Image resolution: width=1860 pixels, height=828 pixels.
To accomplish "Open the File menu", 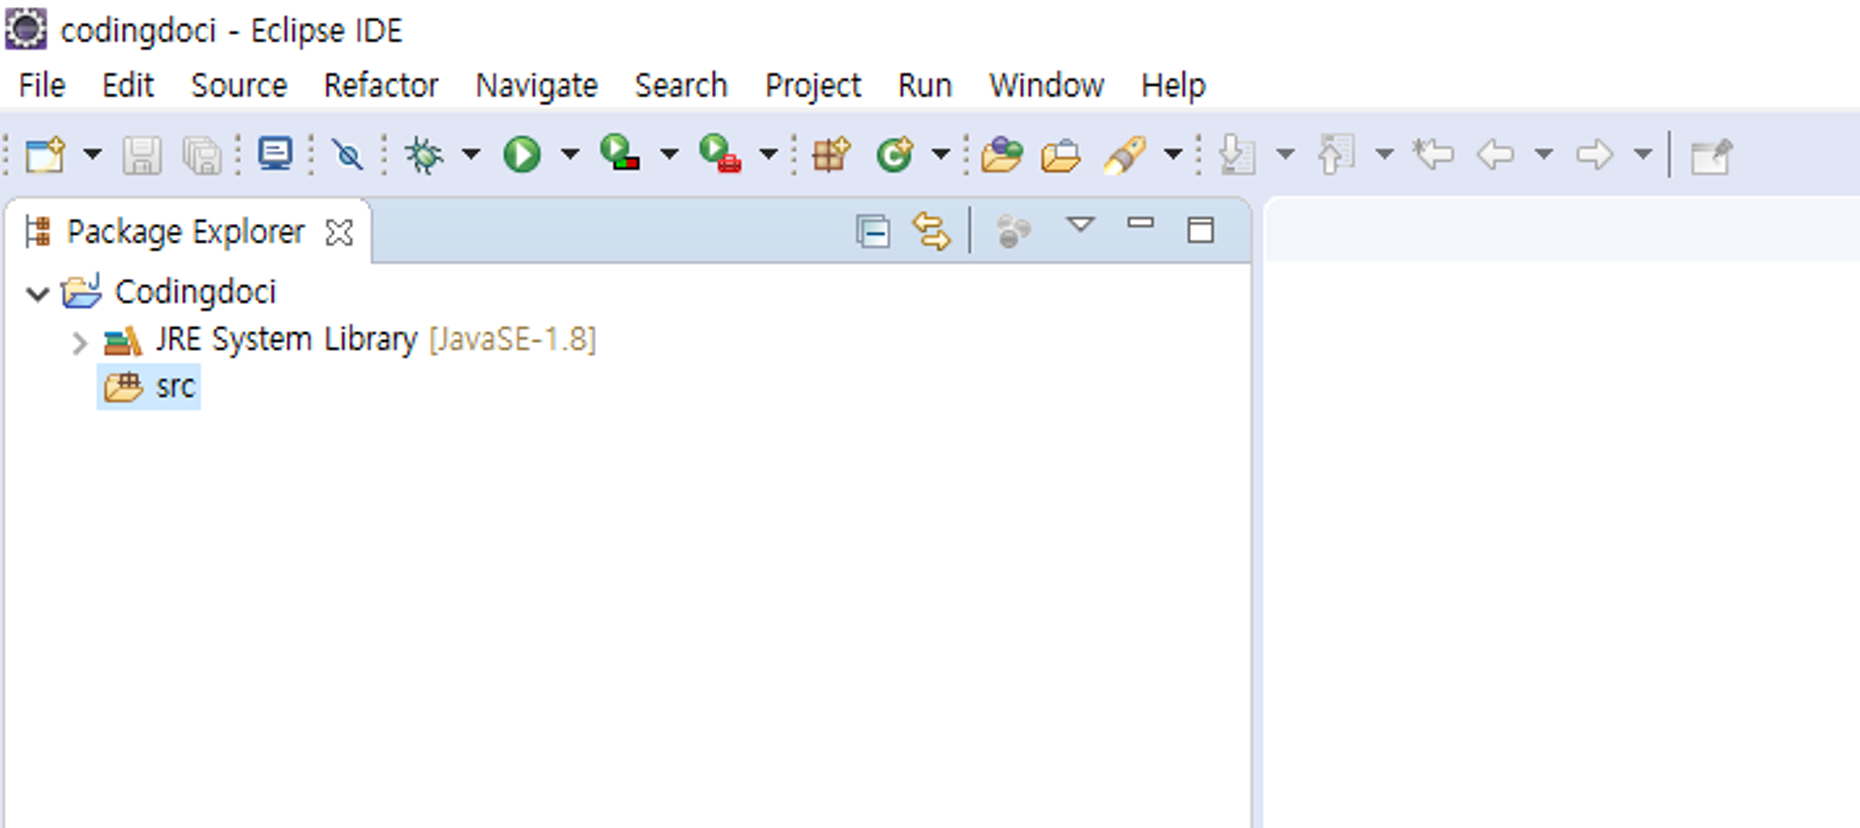I will [x=42, y=86].
